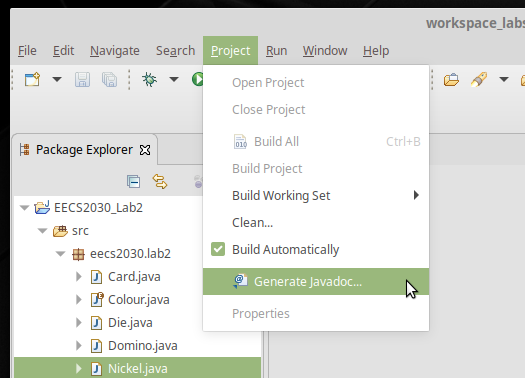The width and height of the screenshot is (525, 378).
Task: Click Collapse All in Package Explorer
Action: 134,182
